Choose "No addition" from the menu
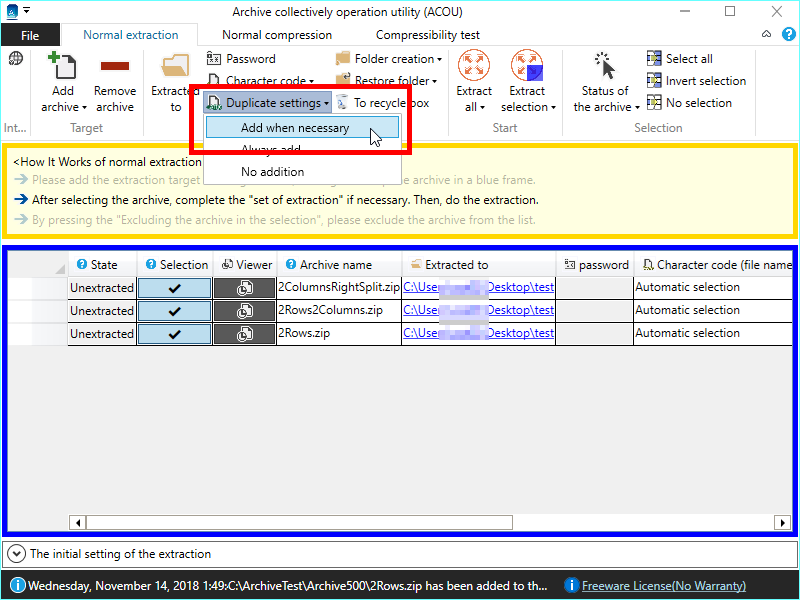Viewport: 800px width, 600px height. click(x=272, y=172)
